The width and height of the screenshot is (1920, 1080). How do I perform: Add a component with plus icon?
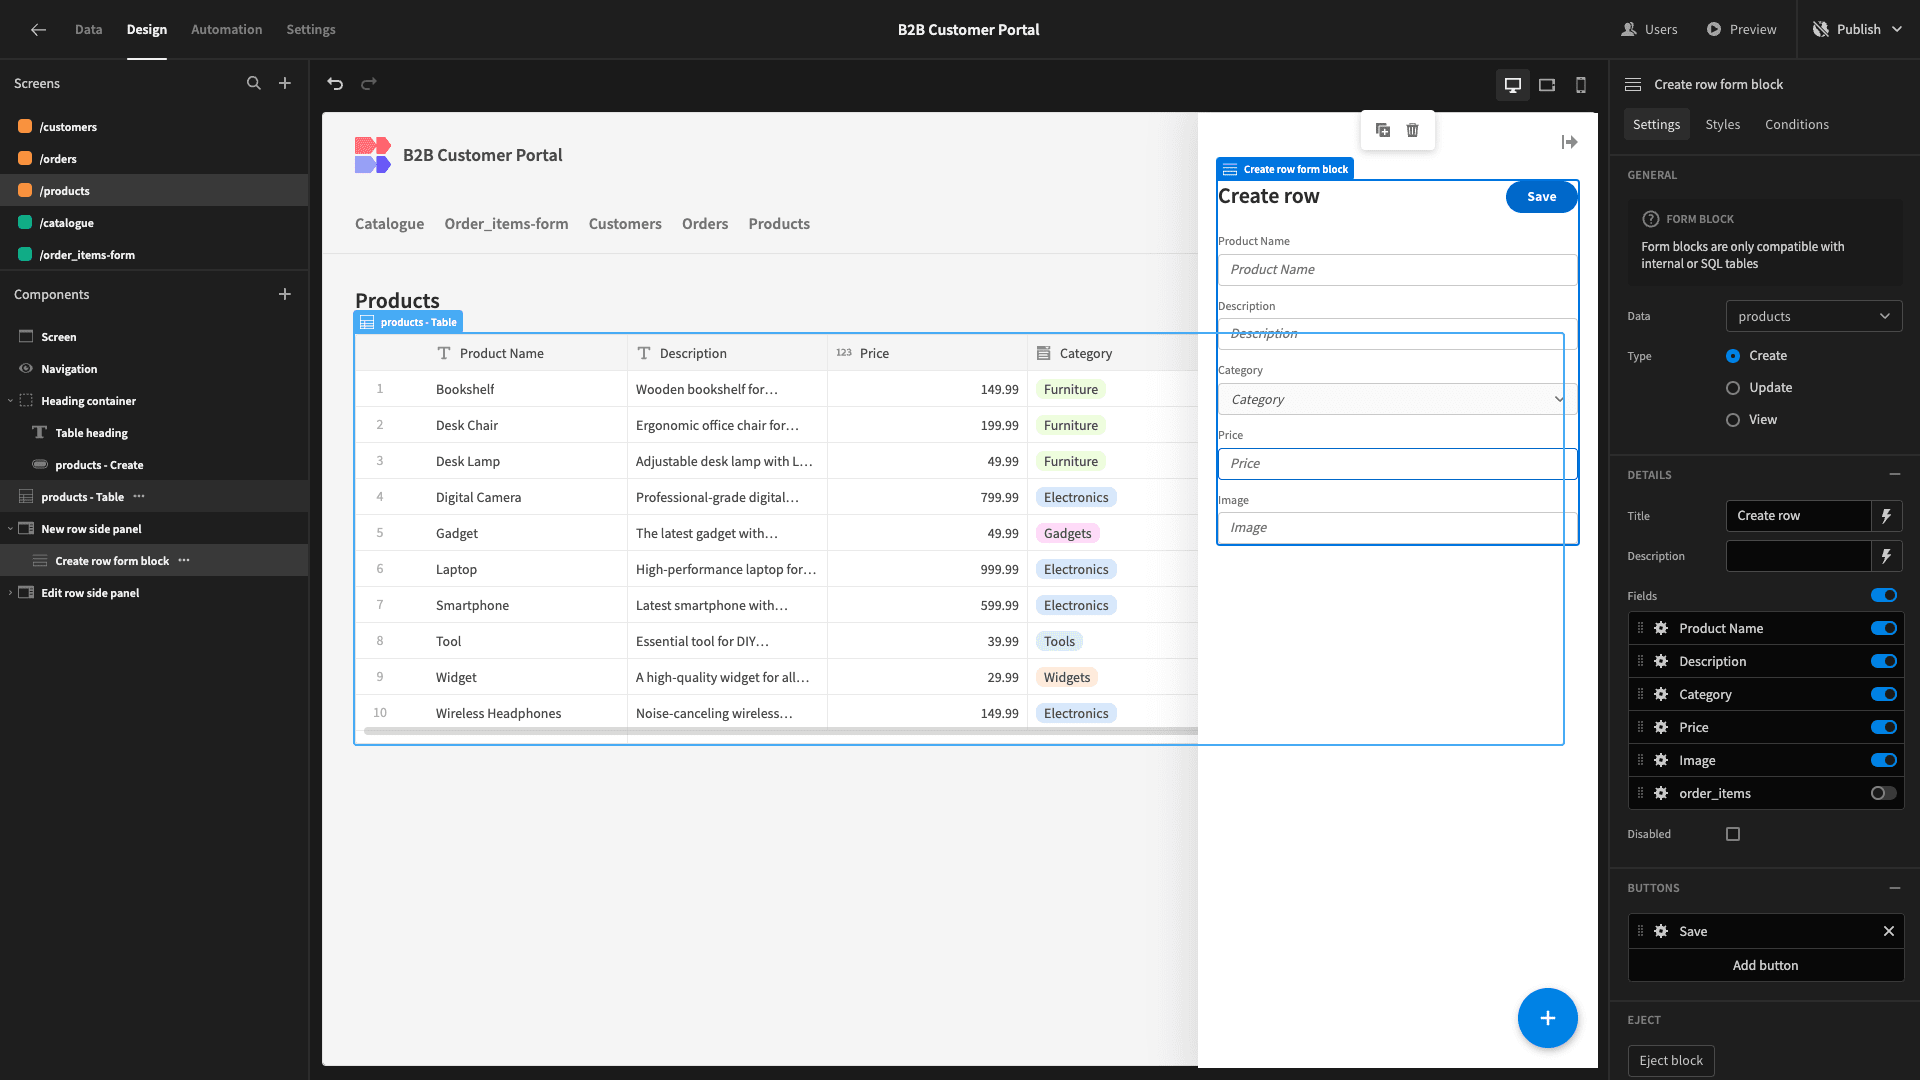point(285,295)
